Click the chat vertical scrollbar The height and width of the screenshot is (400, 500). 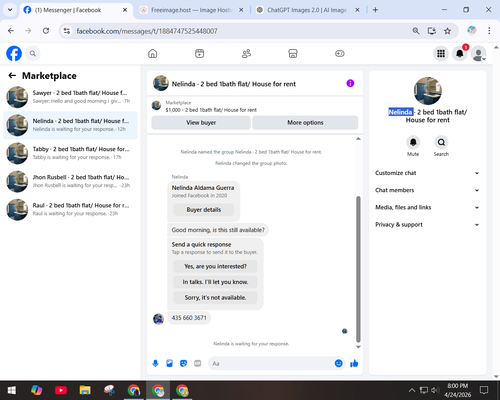(358, 269)
